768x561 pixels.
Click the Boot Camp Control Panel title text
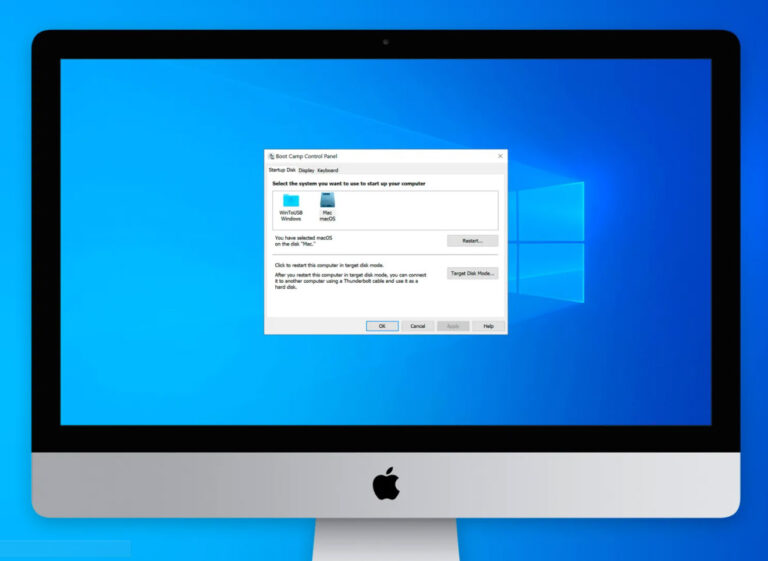tap(306, 156)
